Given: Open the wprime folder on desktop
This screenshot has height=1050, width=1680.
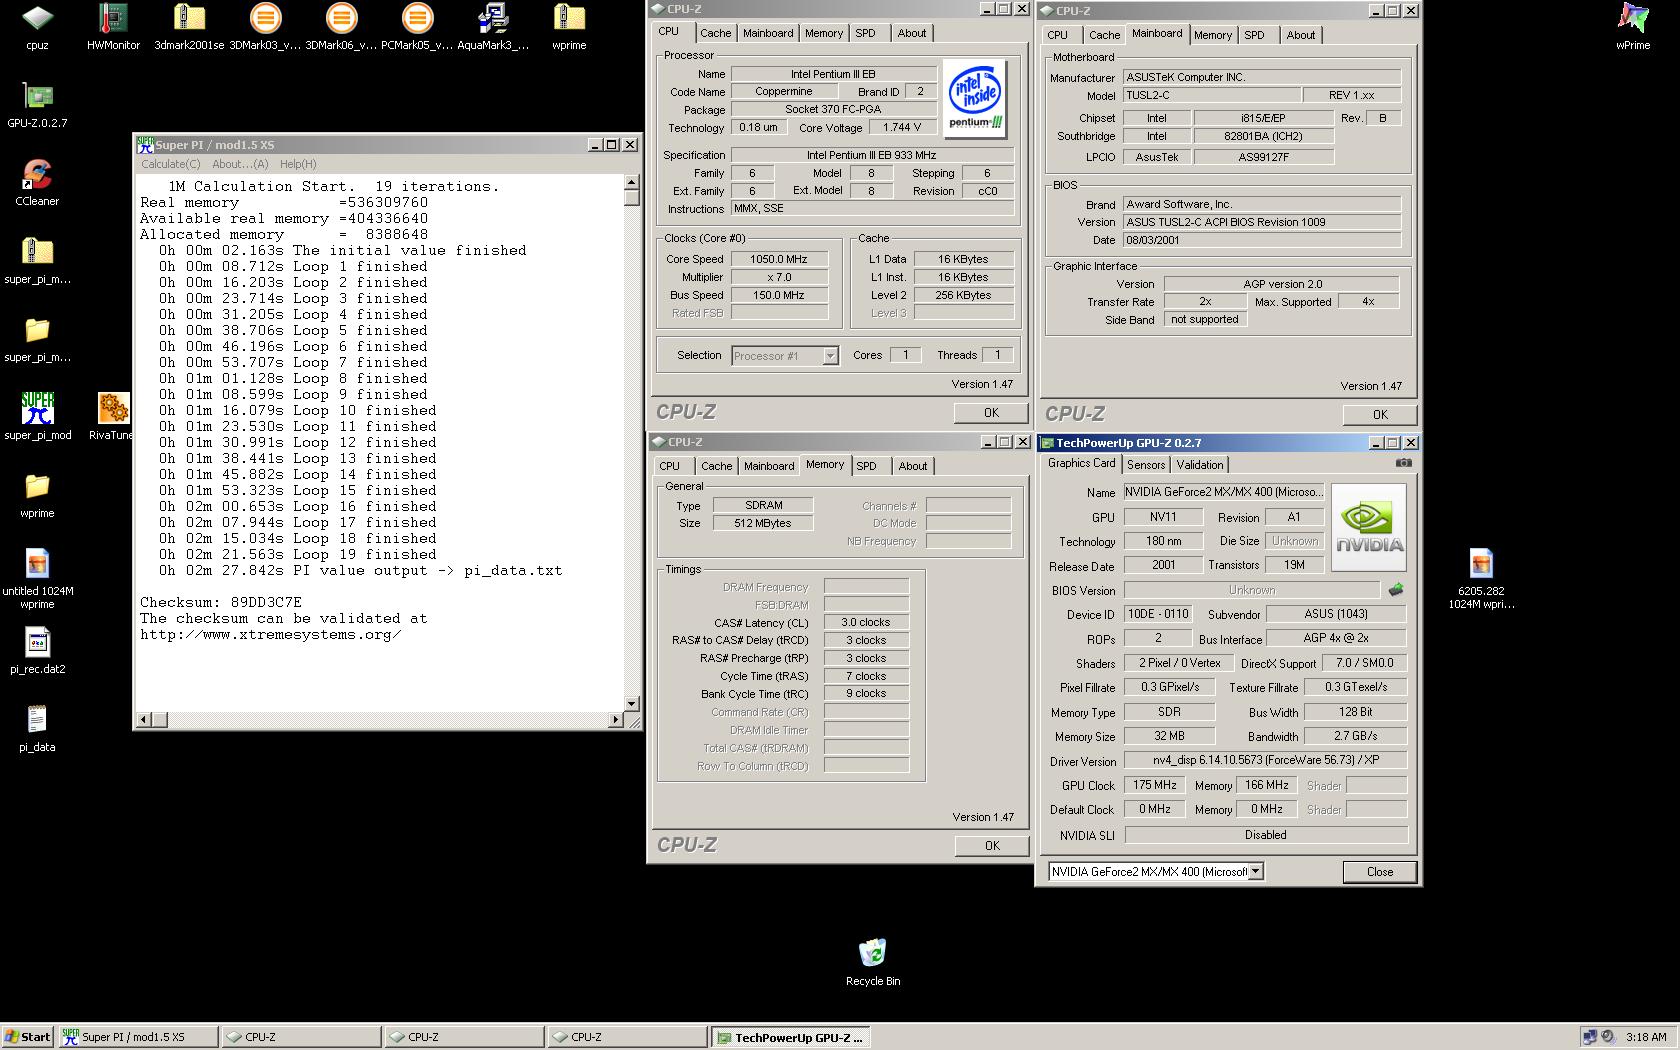Looking at the screenshot, I should click(x=37, y=494).
